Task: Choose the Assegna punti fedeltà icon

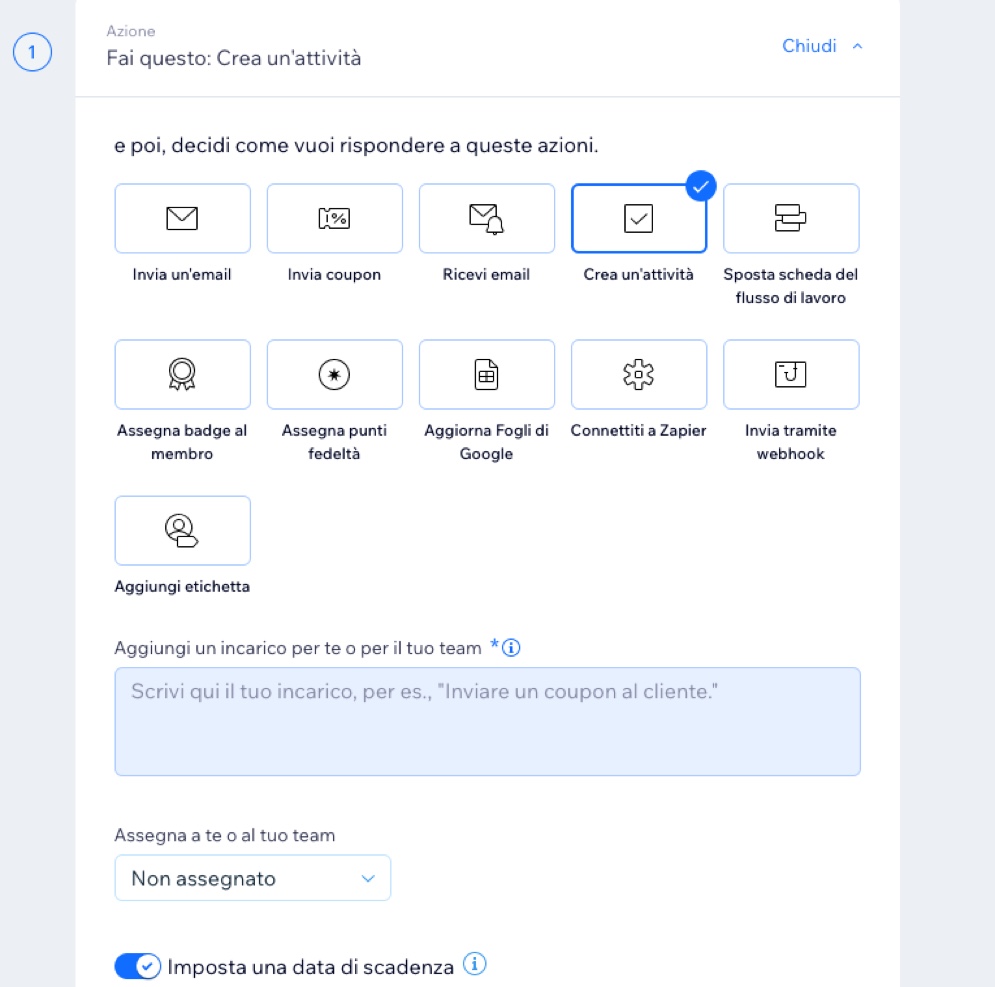Action: (334, 374)
